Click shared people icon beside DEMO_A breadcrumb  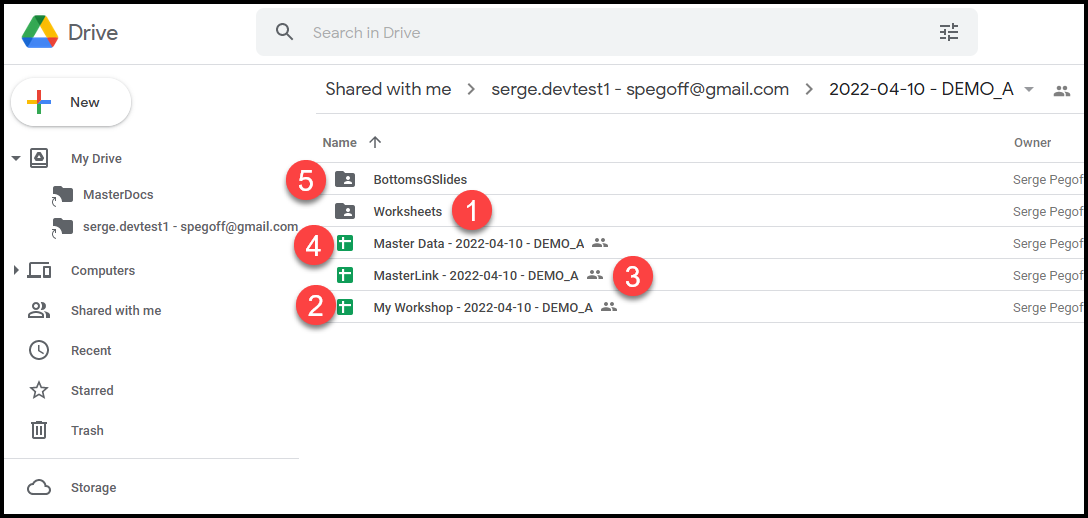click(1061, 90)
